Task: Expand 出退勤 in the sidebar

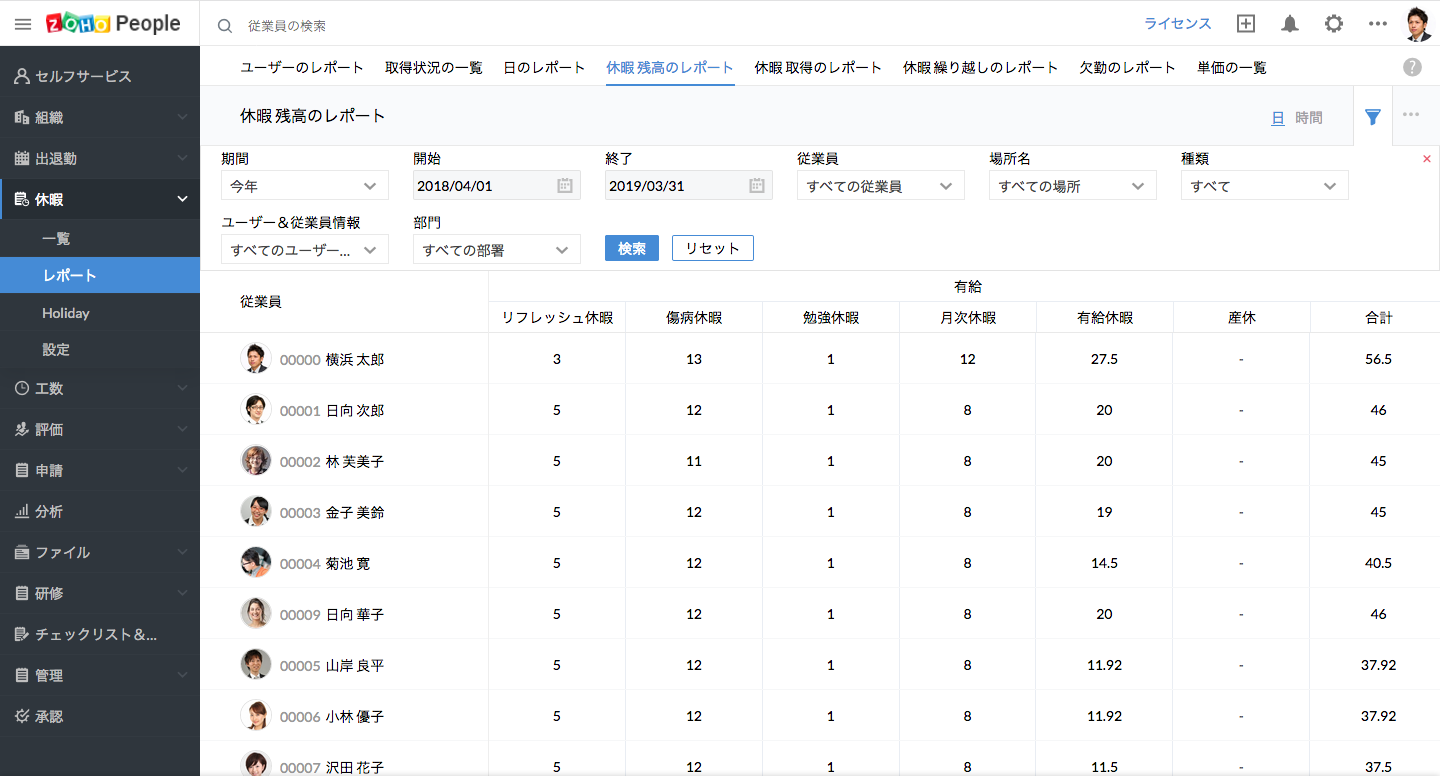Action: pyautogui.click(x=100, y=158)
